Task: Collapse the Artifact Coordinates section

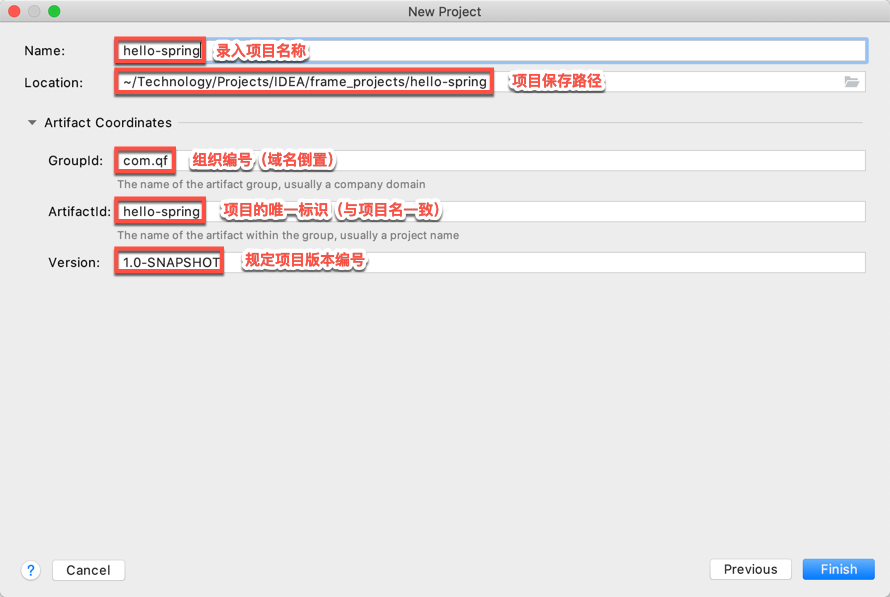Action: click(x=32, y=123)
